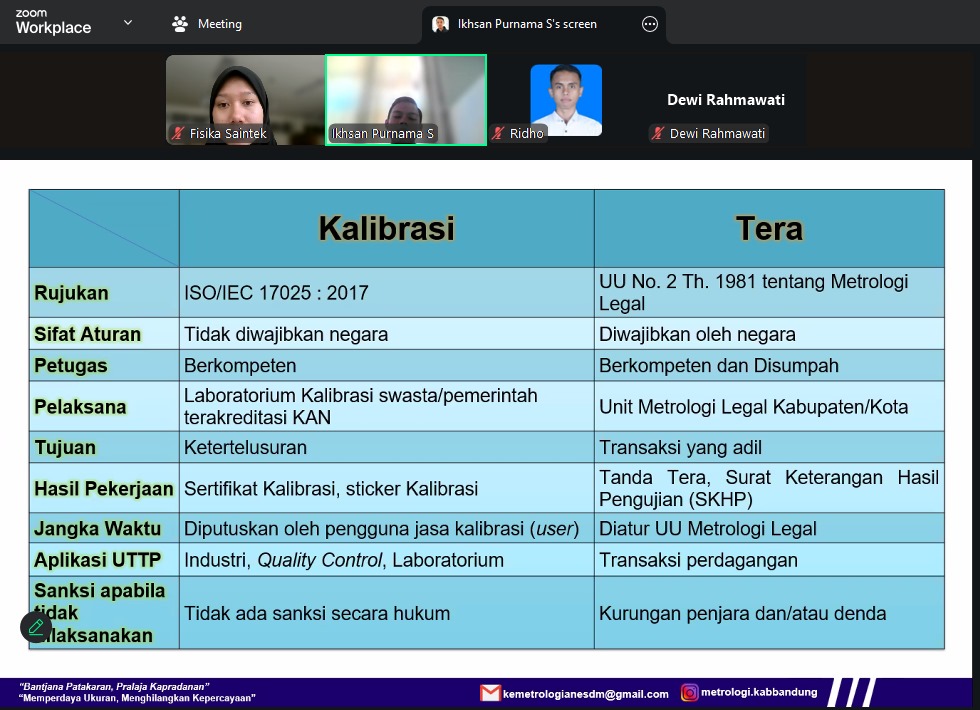Click the muted microphone icon on Ridho
Image resolution: width=980 pixels, height=710 pixels.
pos(498,133)
